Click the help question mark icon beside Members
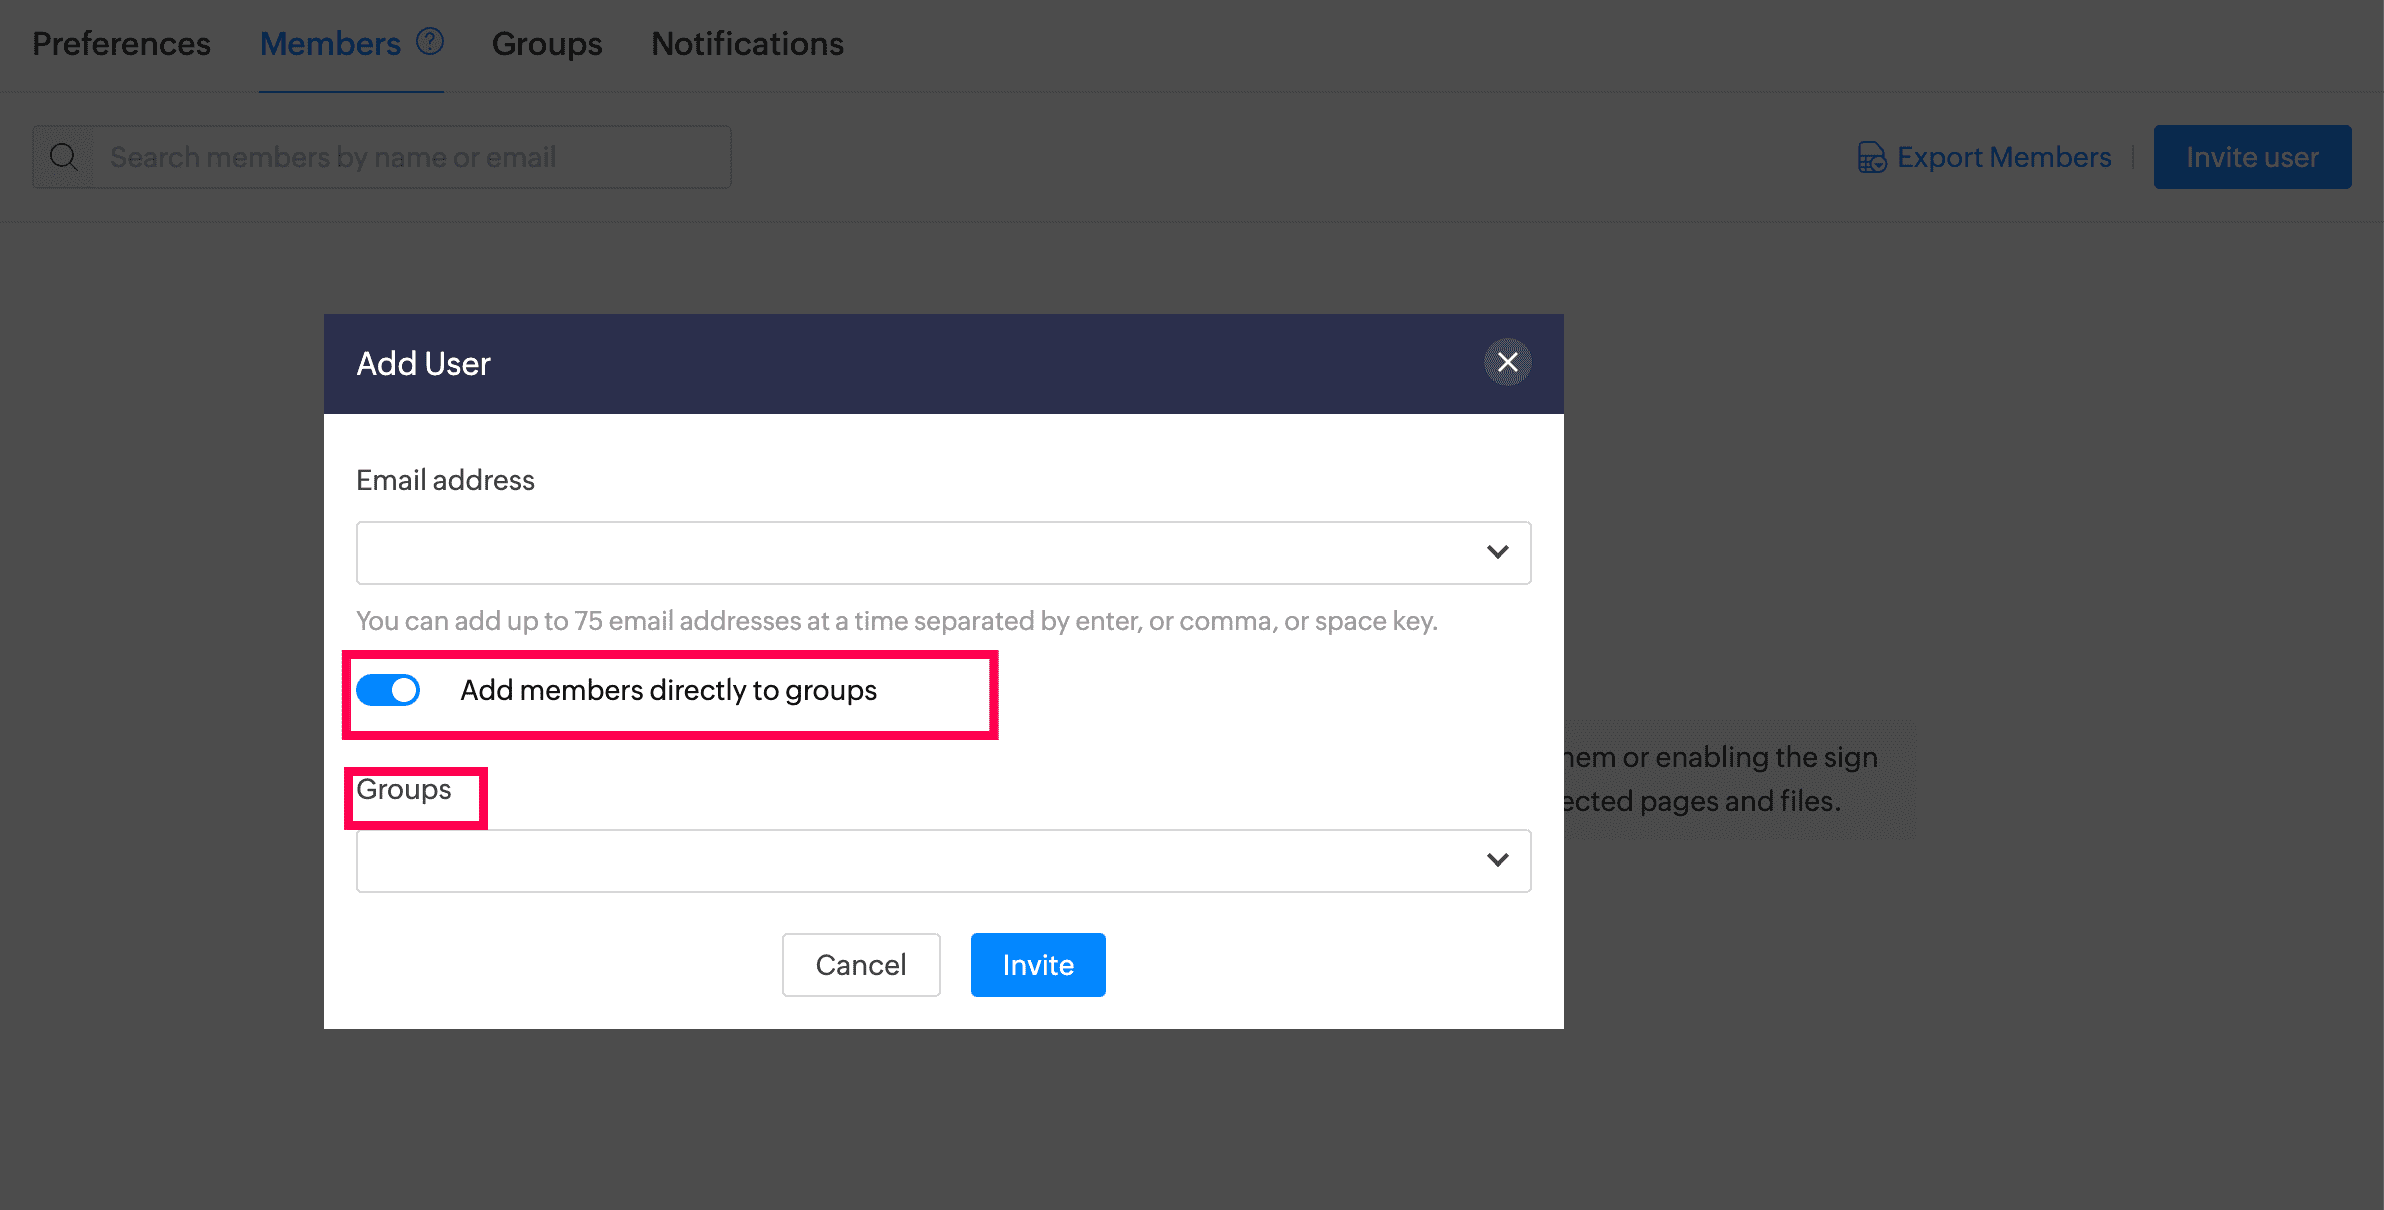Image resolution: width=2384 pixels, height=1210 pixels. click(430, 42)
